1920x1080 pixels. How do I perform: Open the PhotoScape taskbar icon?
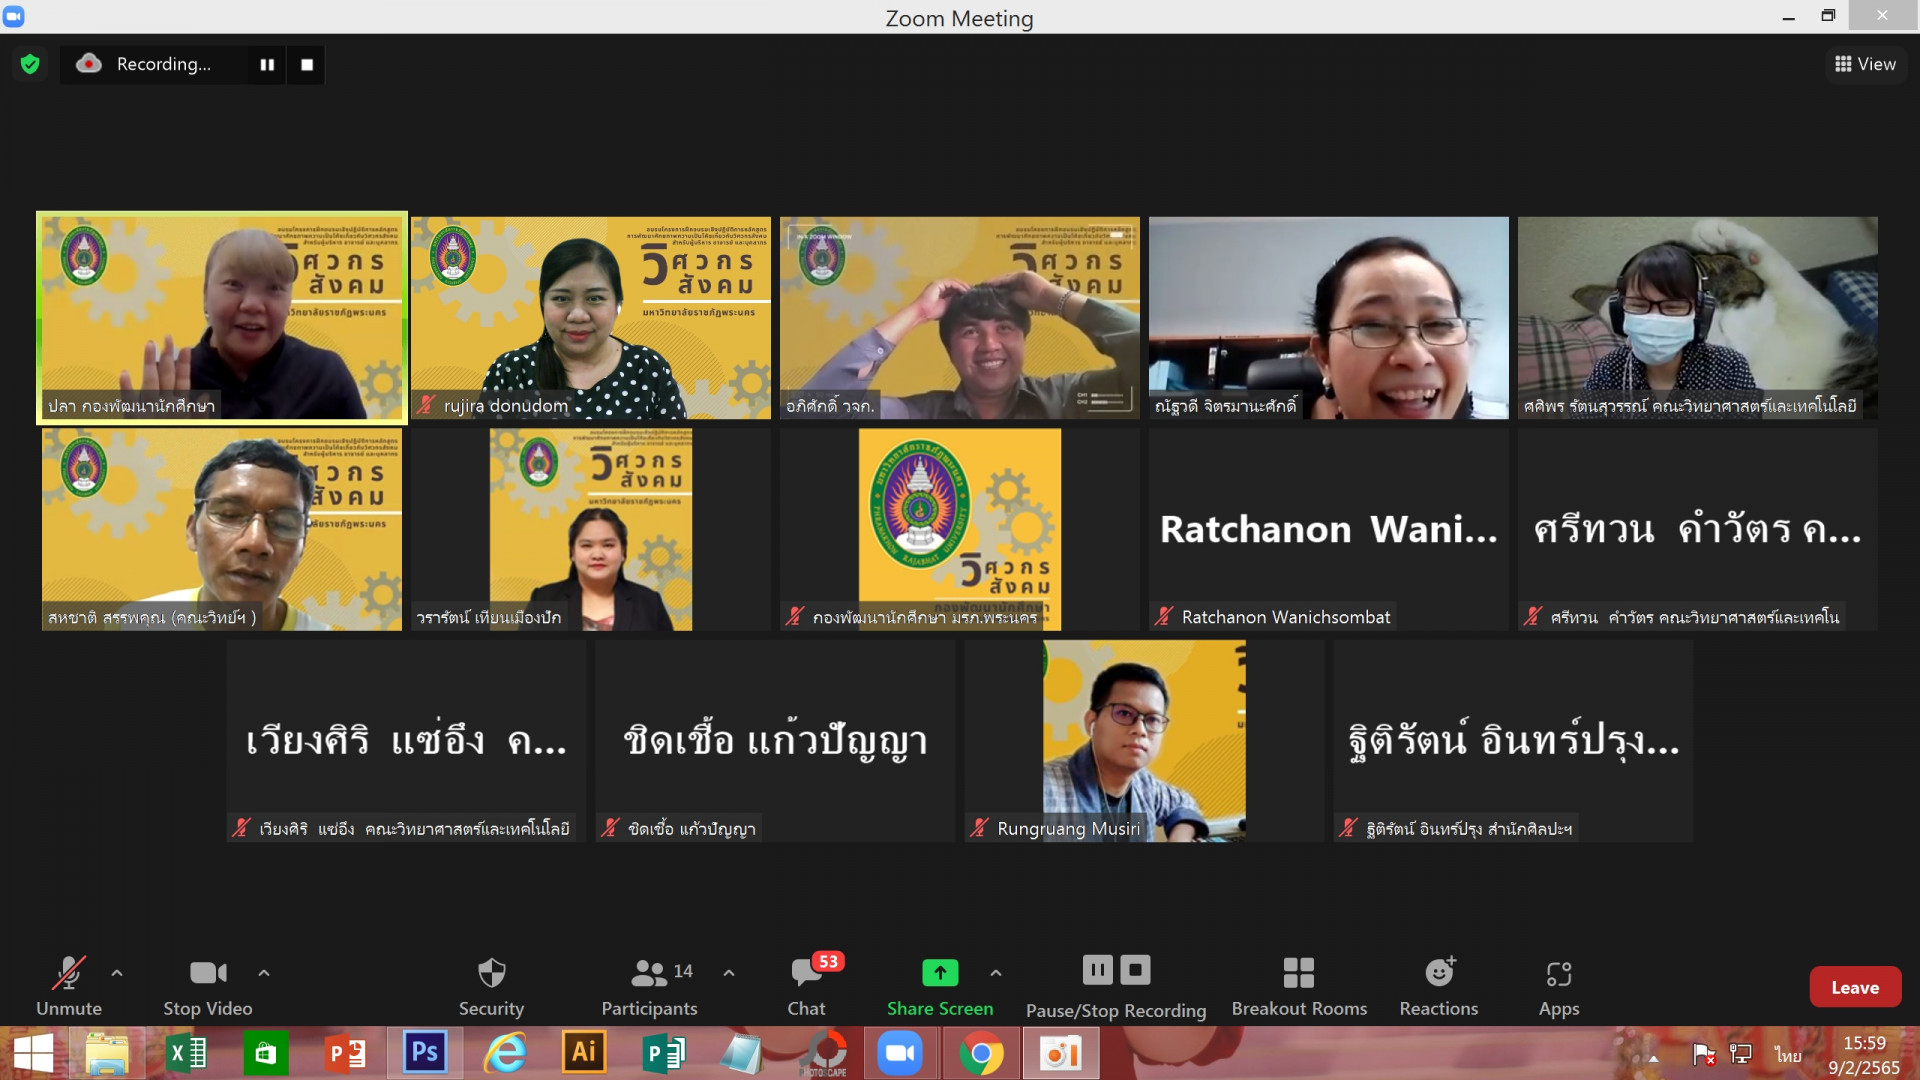pos(826,1054)
